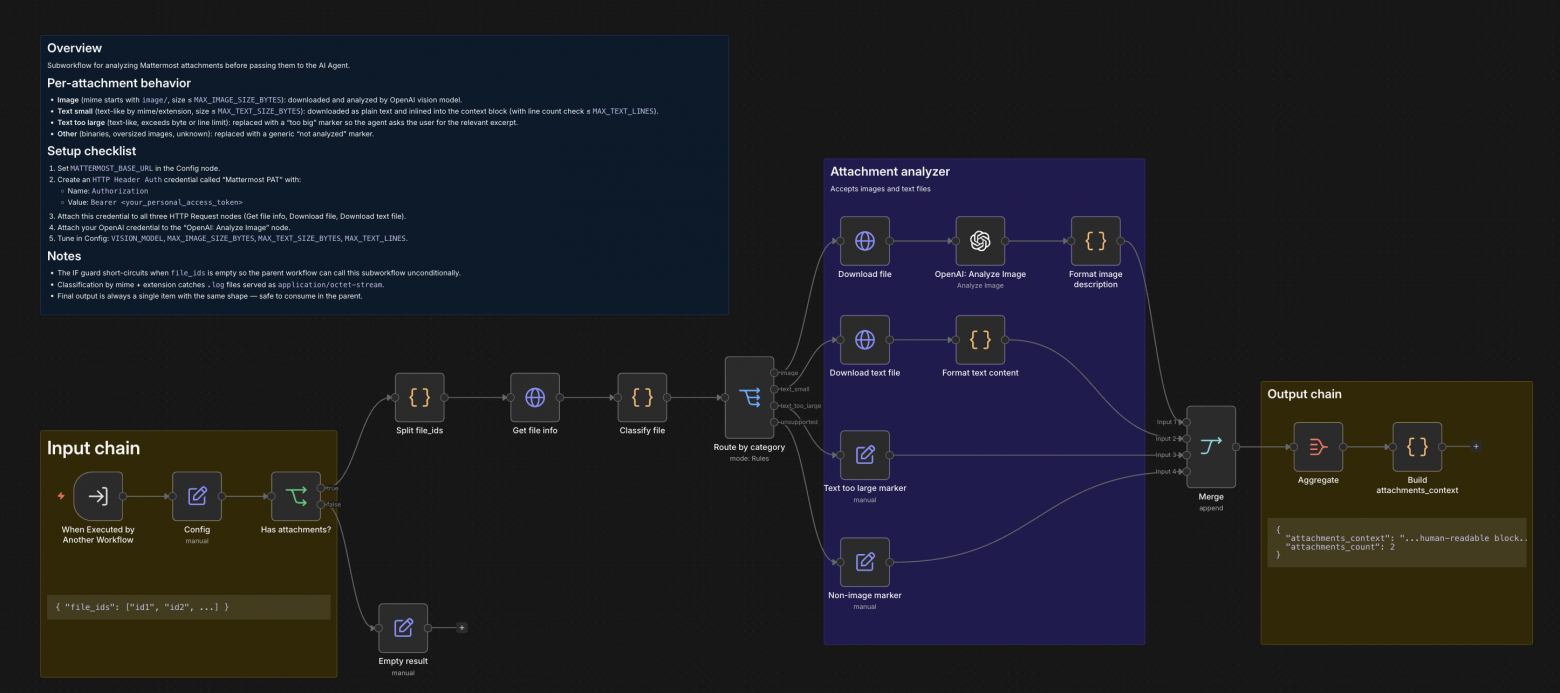
Task: Click the '{ "file_ids": ["id1", "id2", ...] }' code block
Action: click(189, 607)
